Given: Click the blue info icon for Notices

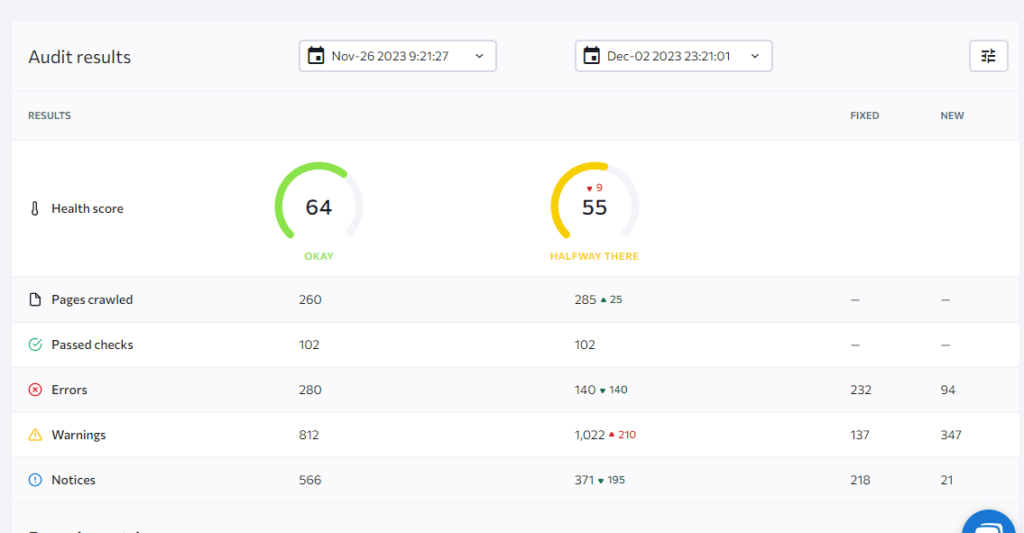Looking at the screenshot, I should [35, 479].
